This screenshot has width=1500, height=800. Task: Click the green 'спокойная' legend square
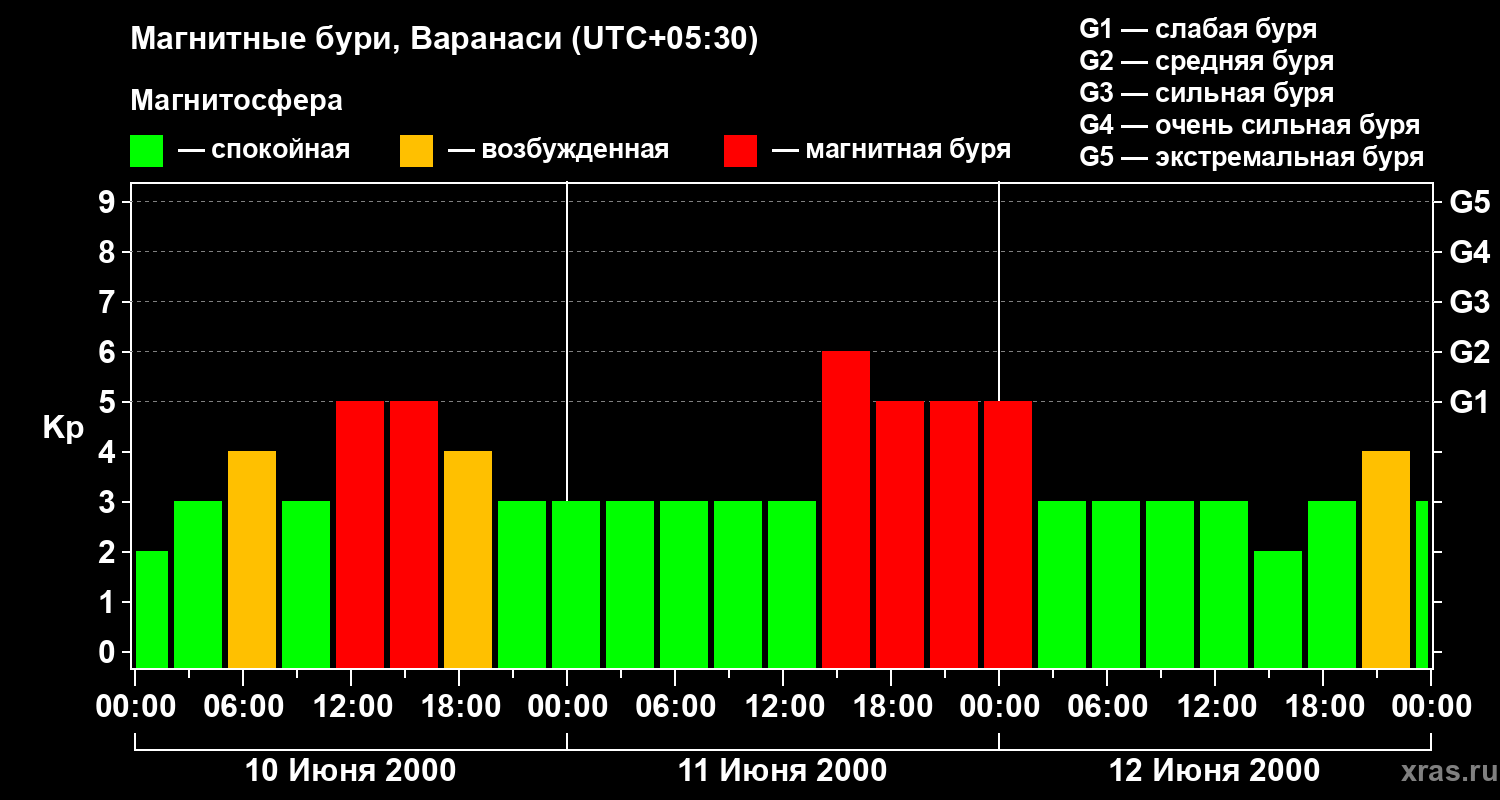(147, 151)
